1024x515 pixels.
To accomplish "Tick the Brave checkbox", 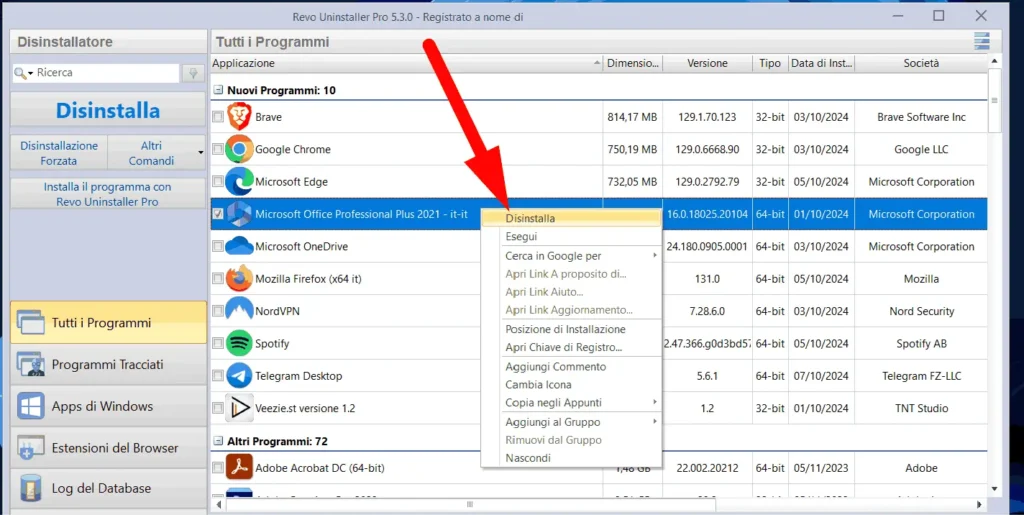I will click(x=217, y=117).
